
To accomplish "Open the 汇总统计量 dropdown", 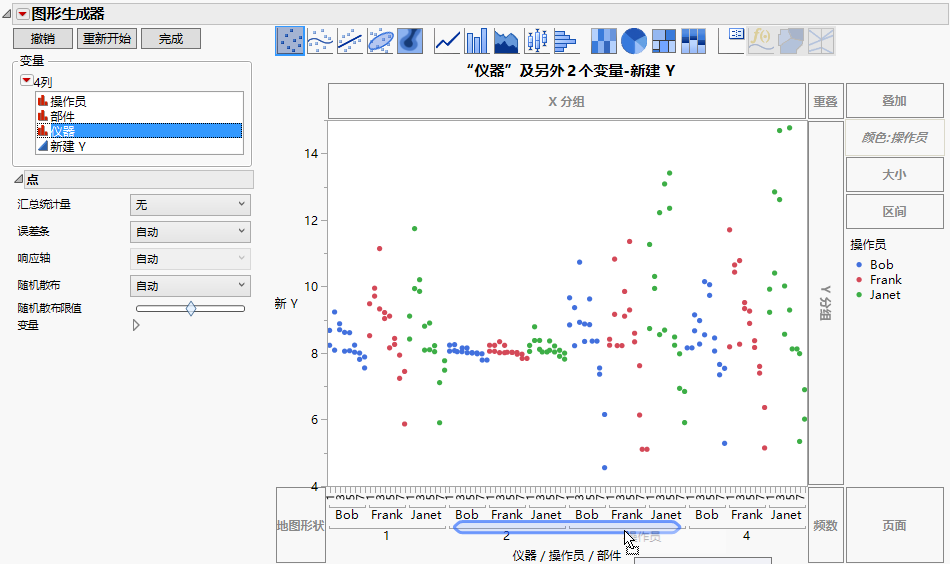I will 189,204.
